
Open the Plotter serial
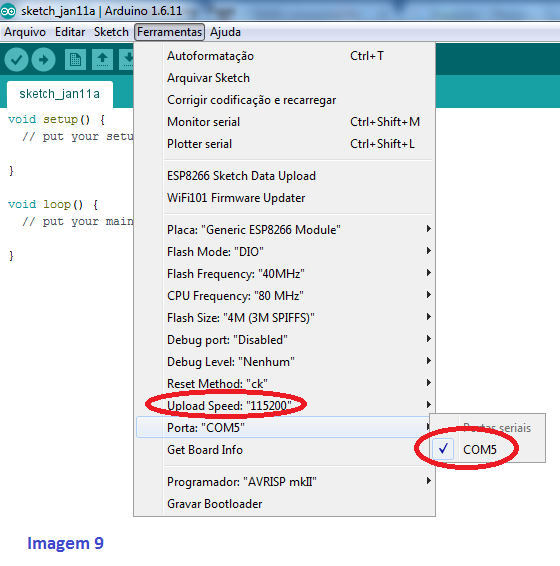click(x=285, y=144)
